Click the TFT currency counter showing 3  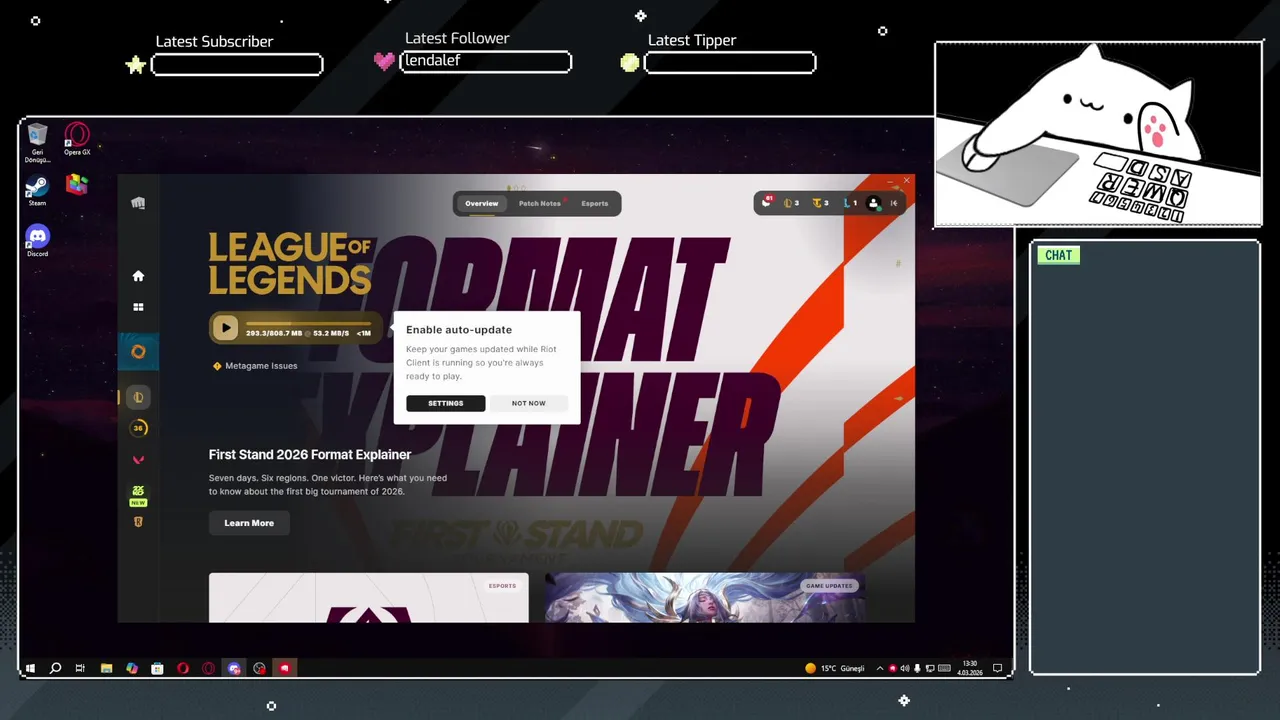(x=820, y=203)
